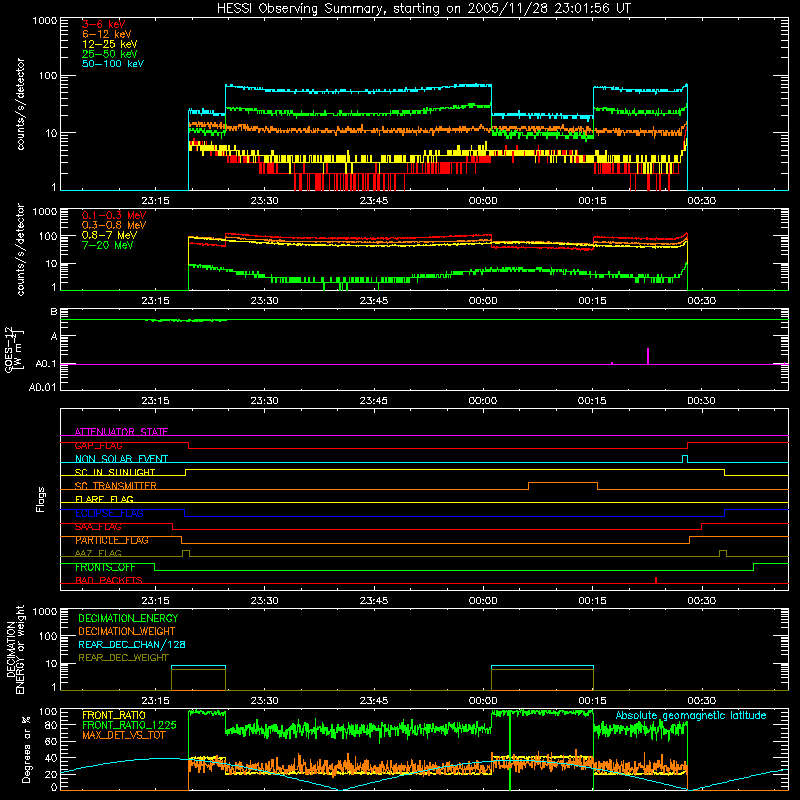Click the SAA_FLAG label
The width and height of the screenshot is (800, 800).
click(x=98, y=527)
